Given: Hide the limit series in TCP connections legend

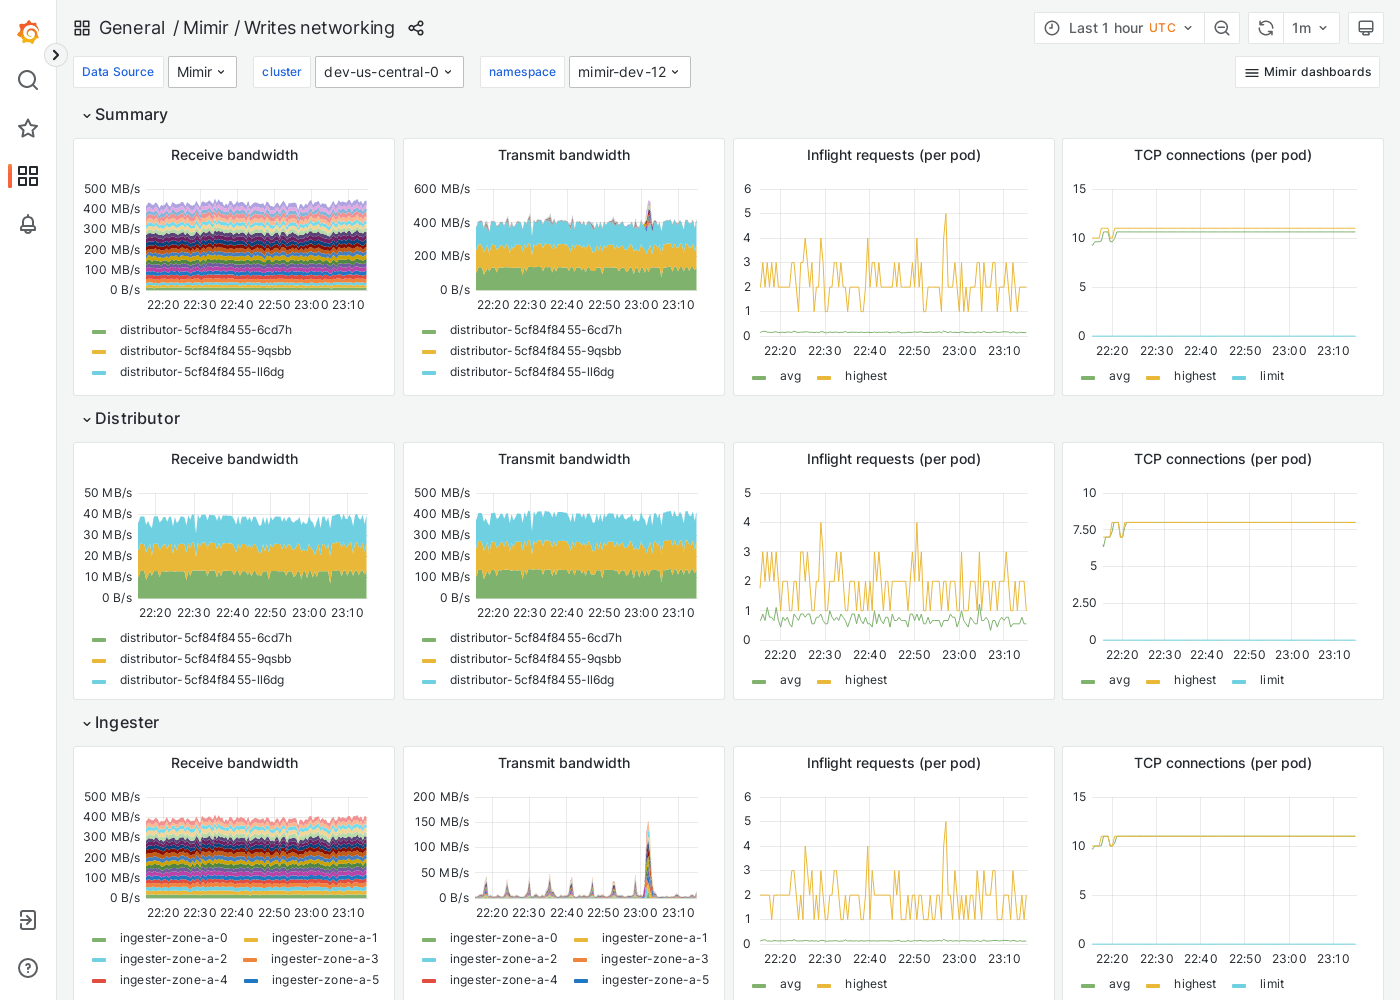Looking at the screenshot, I should [1270, 375].
